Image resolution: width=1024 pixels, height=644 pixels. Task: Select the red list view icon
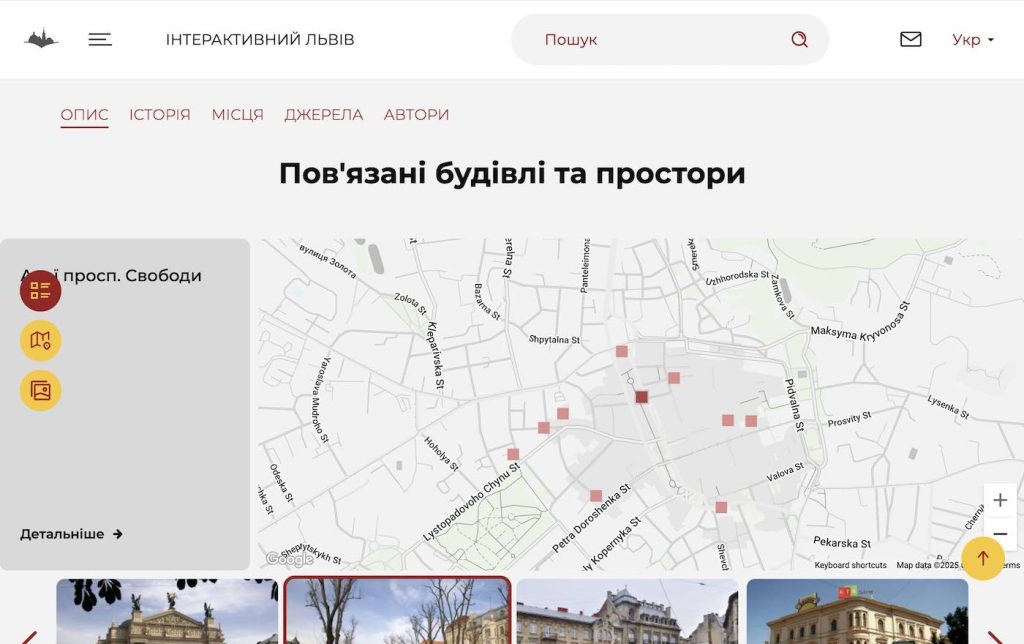41,291
